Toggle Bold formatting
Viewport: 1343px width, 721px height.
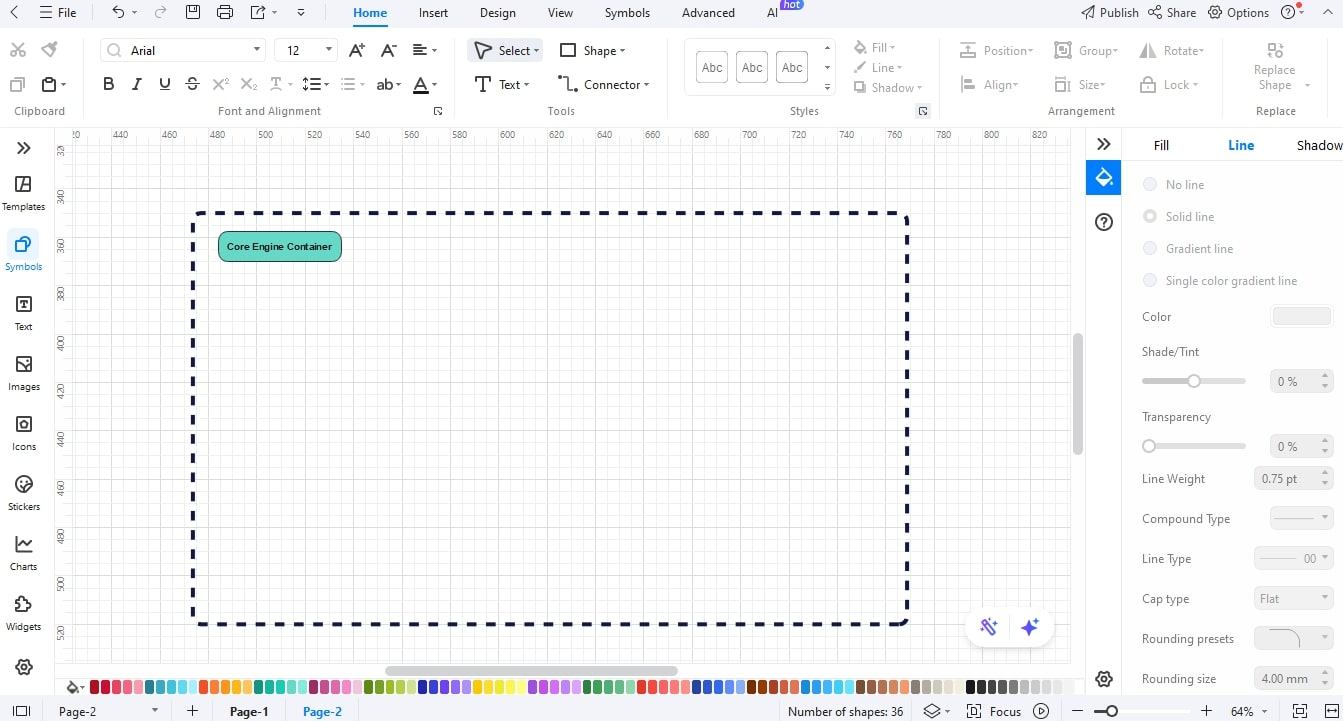pyautogui.click(x=109, y=85)
